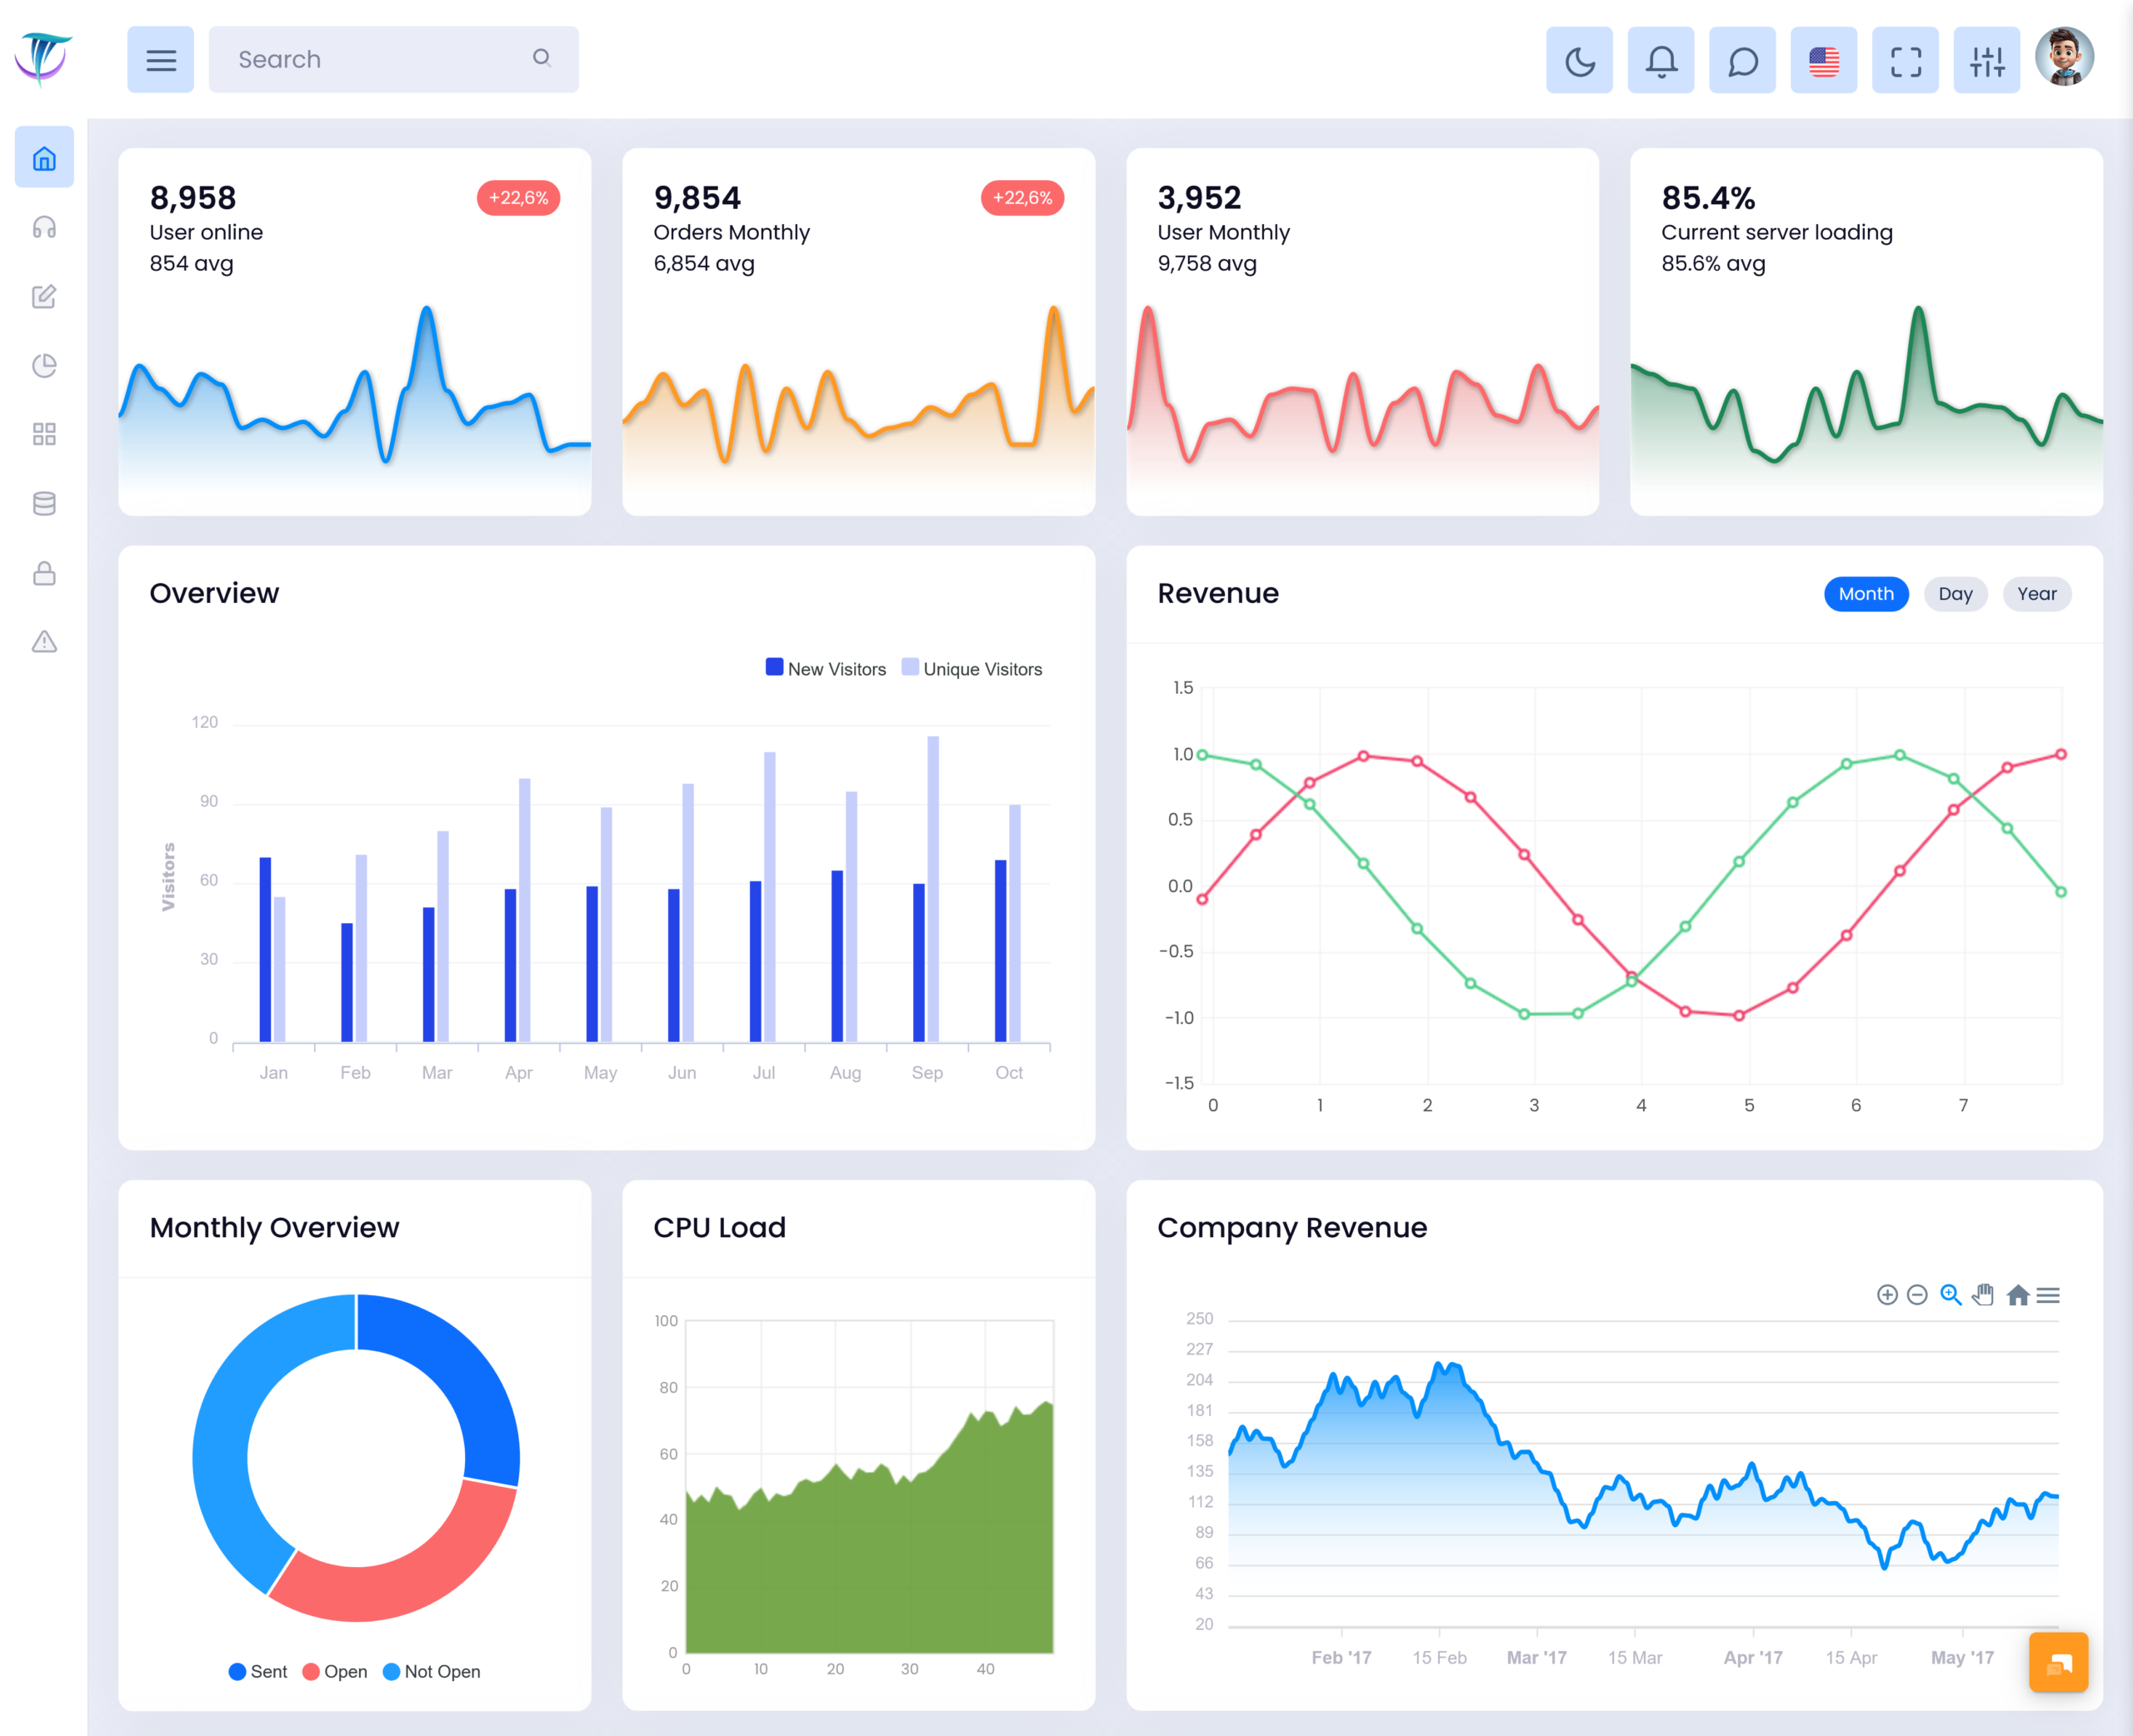
Task: Click the magnifier icon in search box
Action: click(x=542, y=58)
